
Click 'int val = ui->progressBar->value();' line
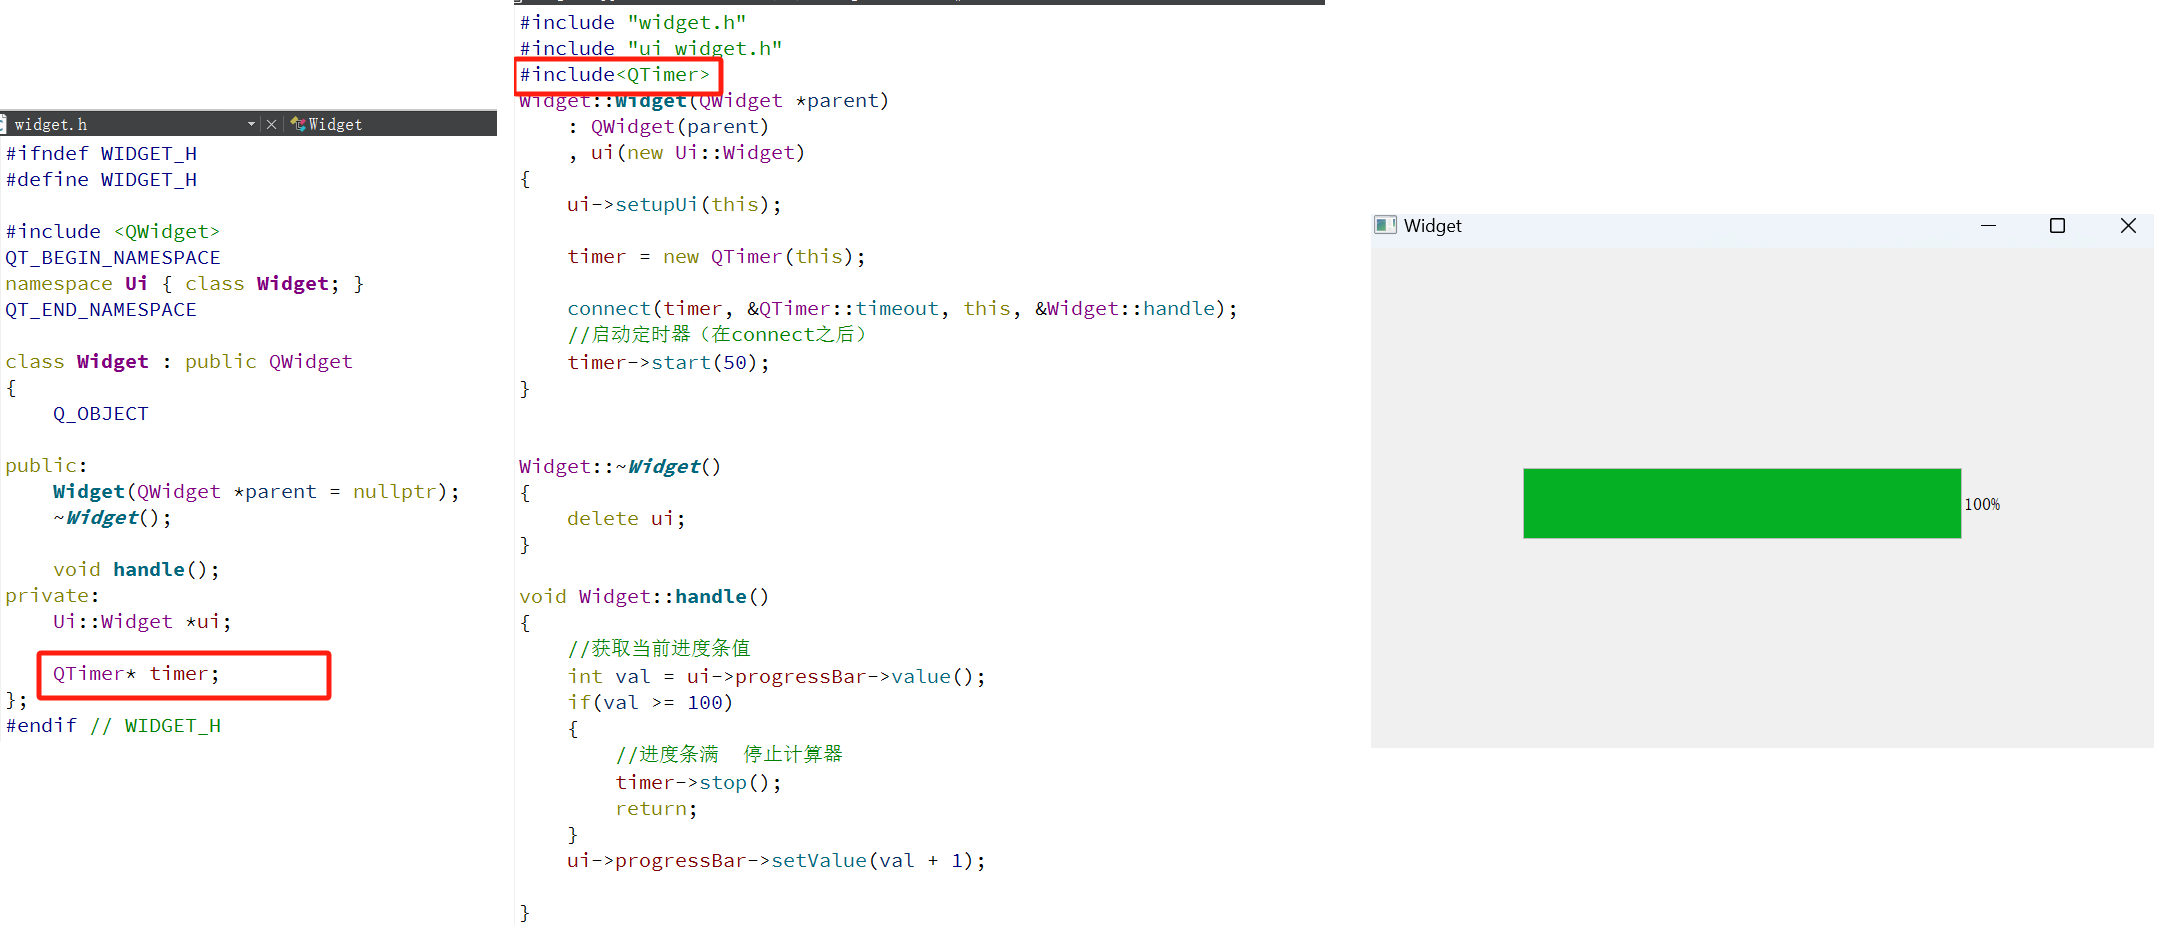tap(776, 676)
